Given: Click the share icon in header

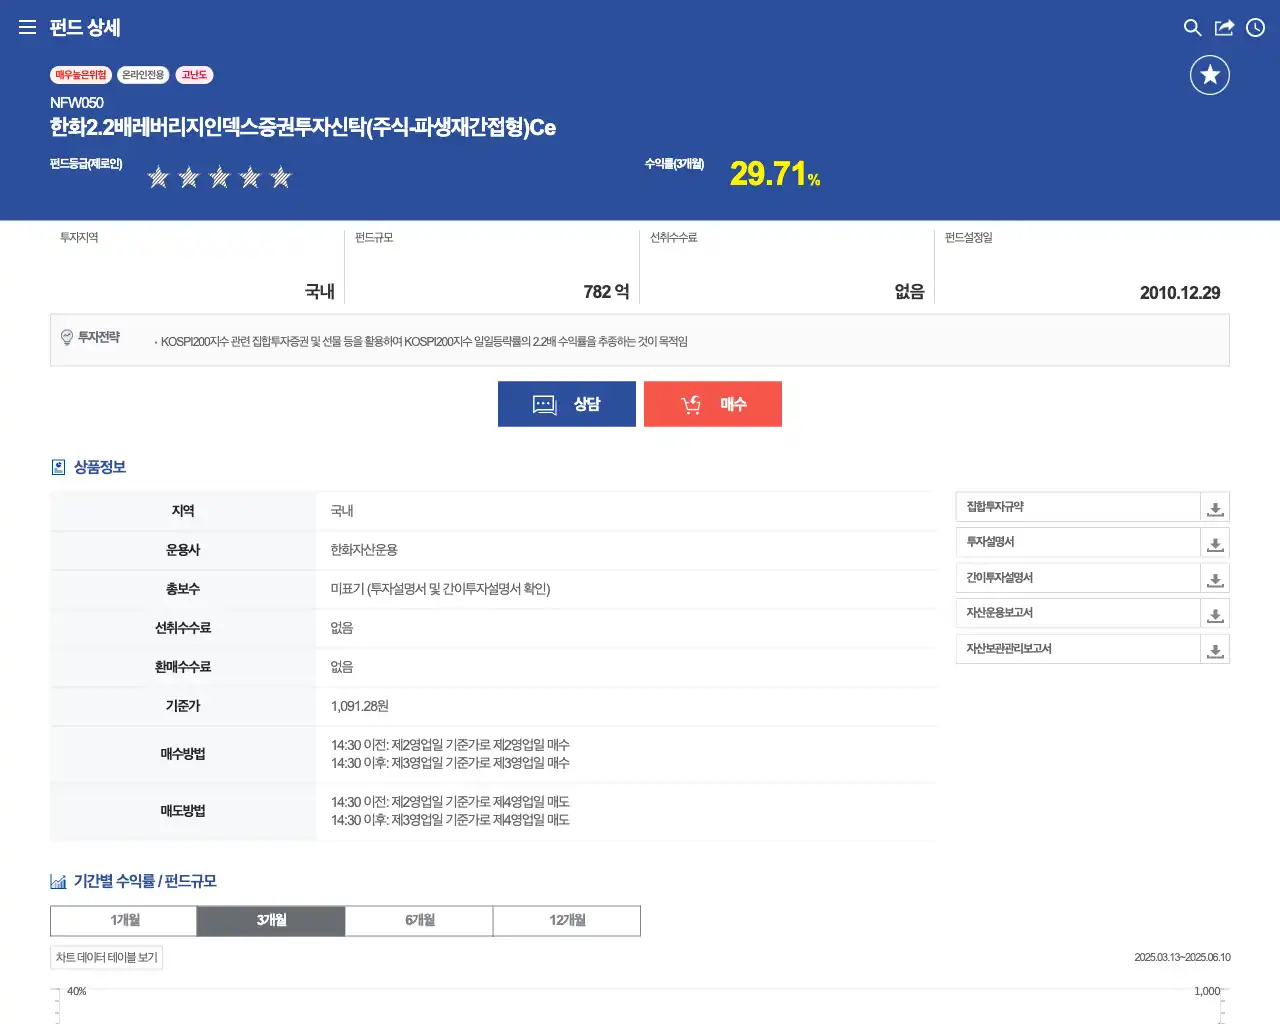Looking at the screenshot, I should point(1224,28).
